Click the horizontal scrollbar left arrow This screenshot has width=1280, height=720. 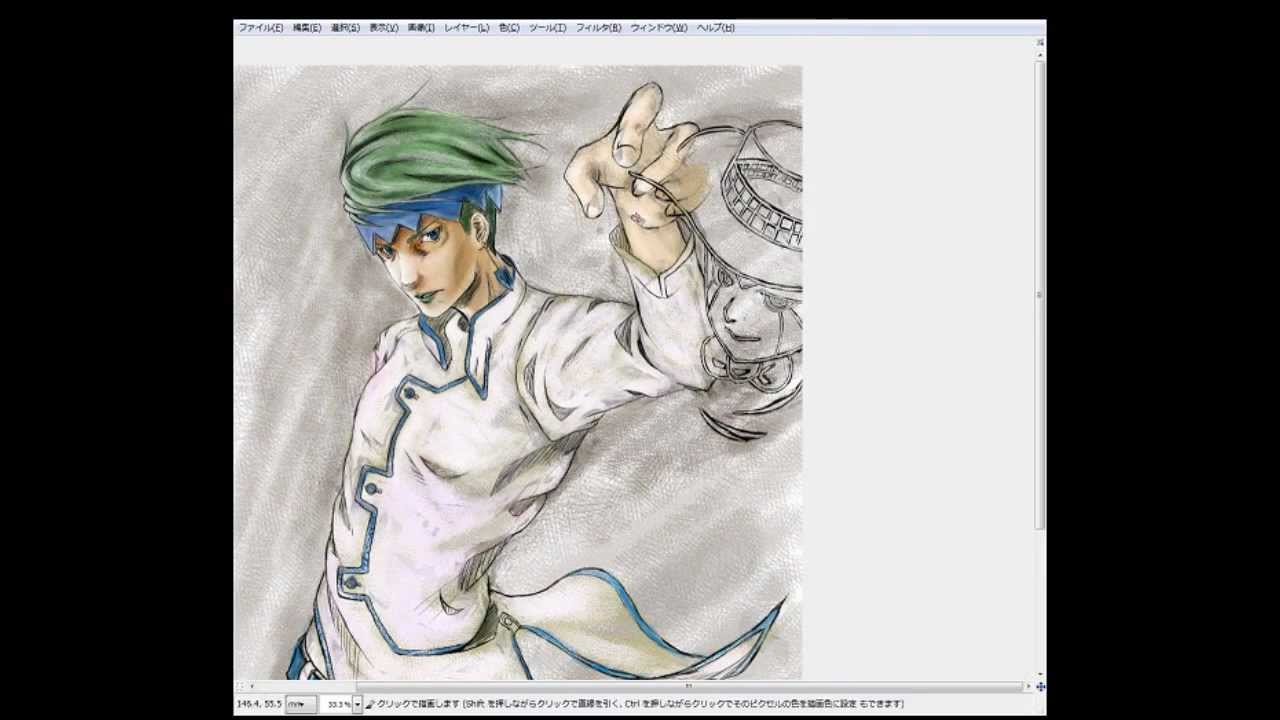[251, 686]
